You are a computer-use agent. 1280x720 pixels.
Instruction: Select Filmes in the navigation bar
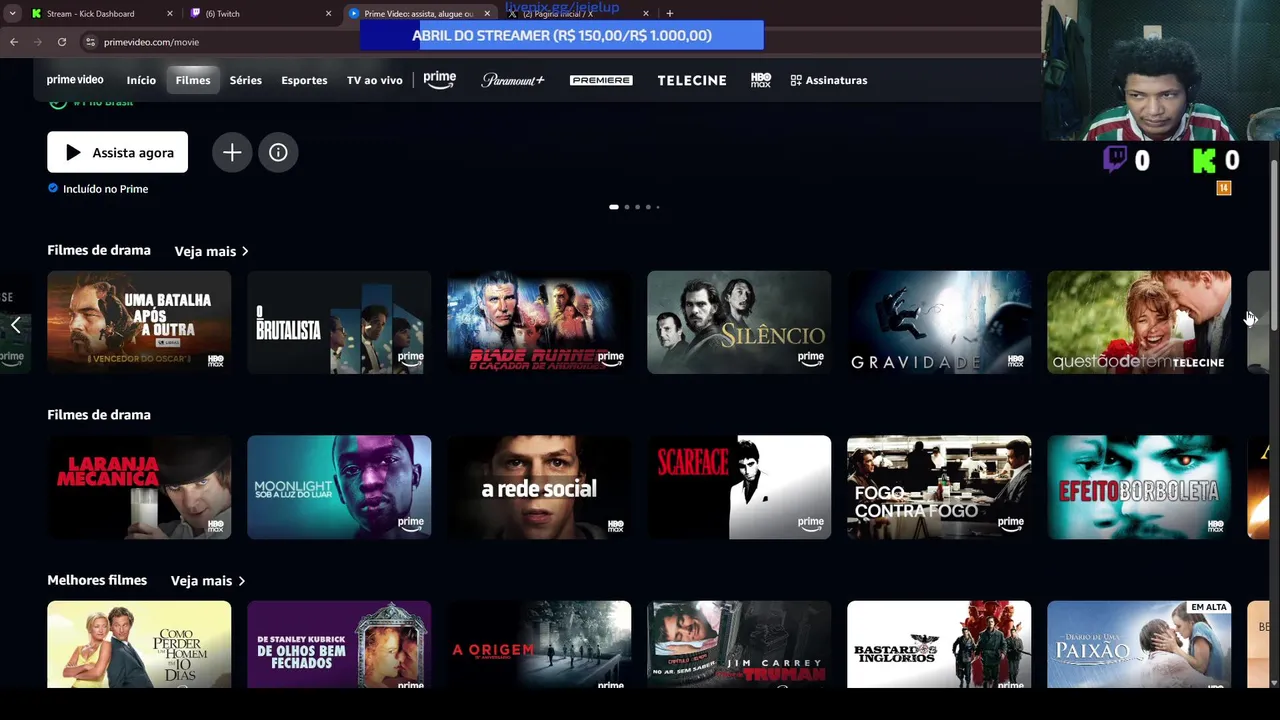(193, 80)
